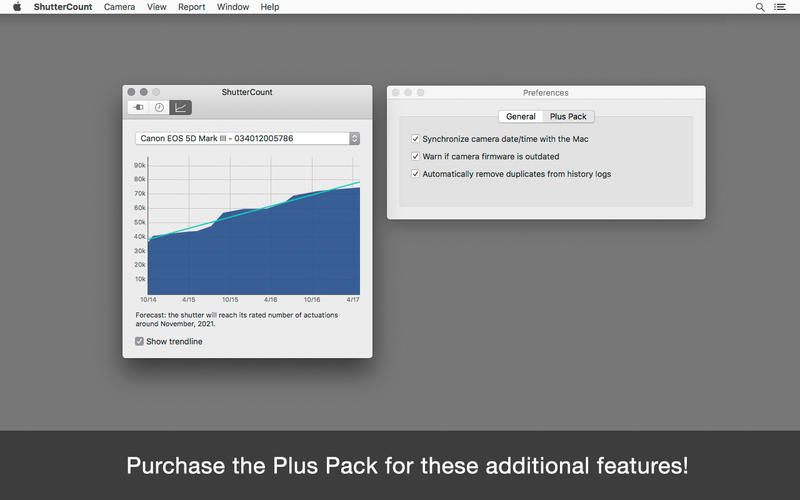Screen dimensions: 800x500
Task: Open the Apple menu
Action: (17, 7)
